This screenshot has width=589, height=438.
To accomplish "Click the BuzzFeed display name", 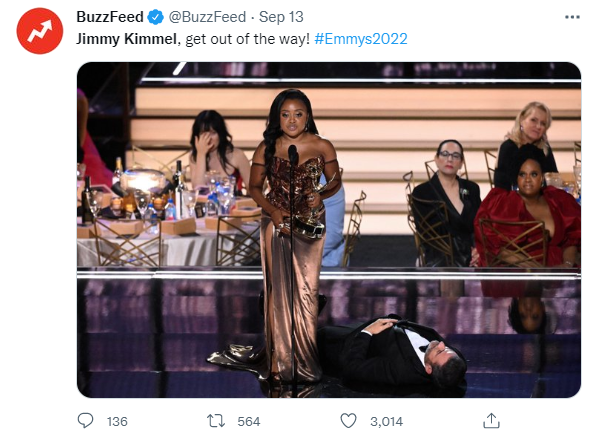I will coord(110,17).
